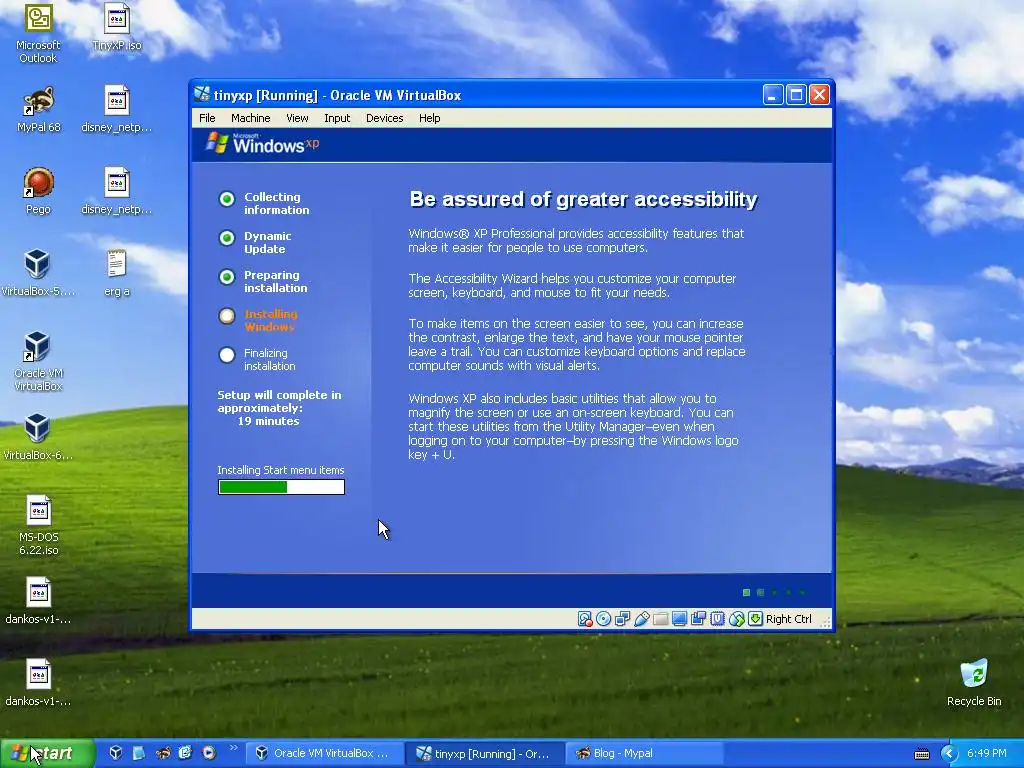Click the CPU features chip indicator in the VM status bar

tap(717, 618)
